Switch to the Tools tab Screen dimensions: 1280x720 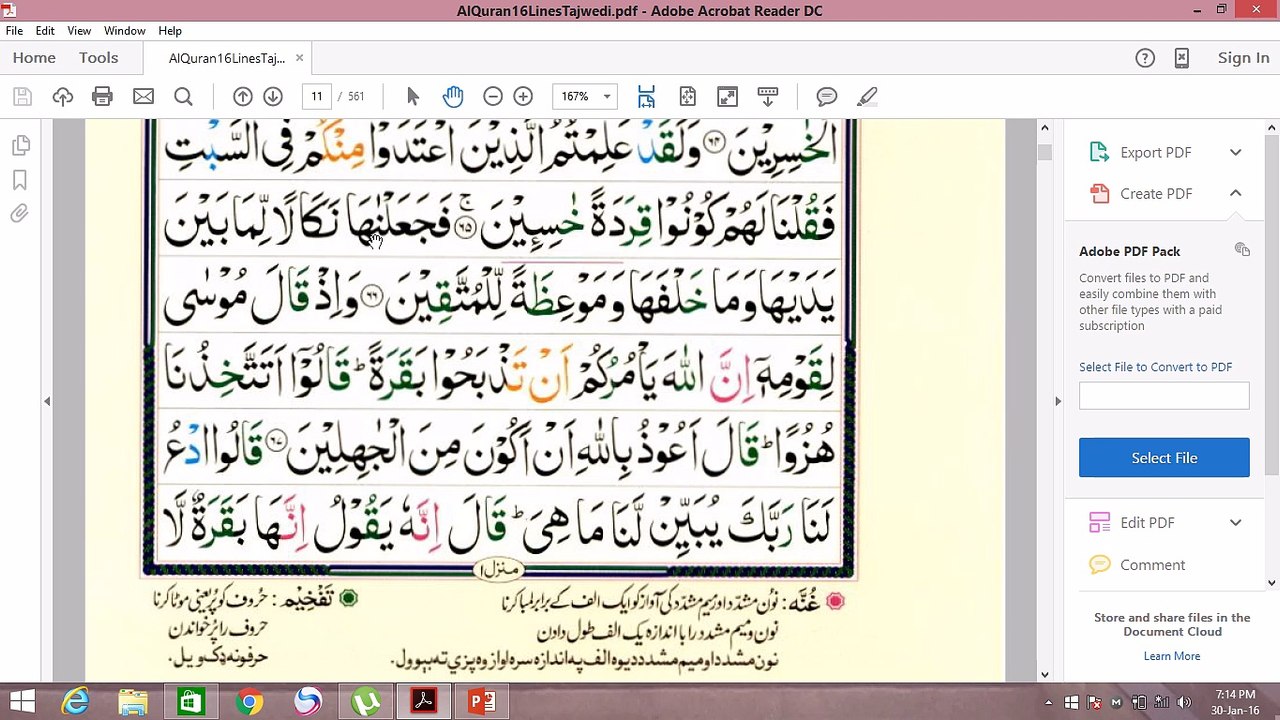tap(99, 58)
